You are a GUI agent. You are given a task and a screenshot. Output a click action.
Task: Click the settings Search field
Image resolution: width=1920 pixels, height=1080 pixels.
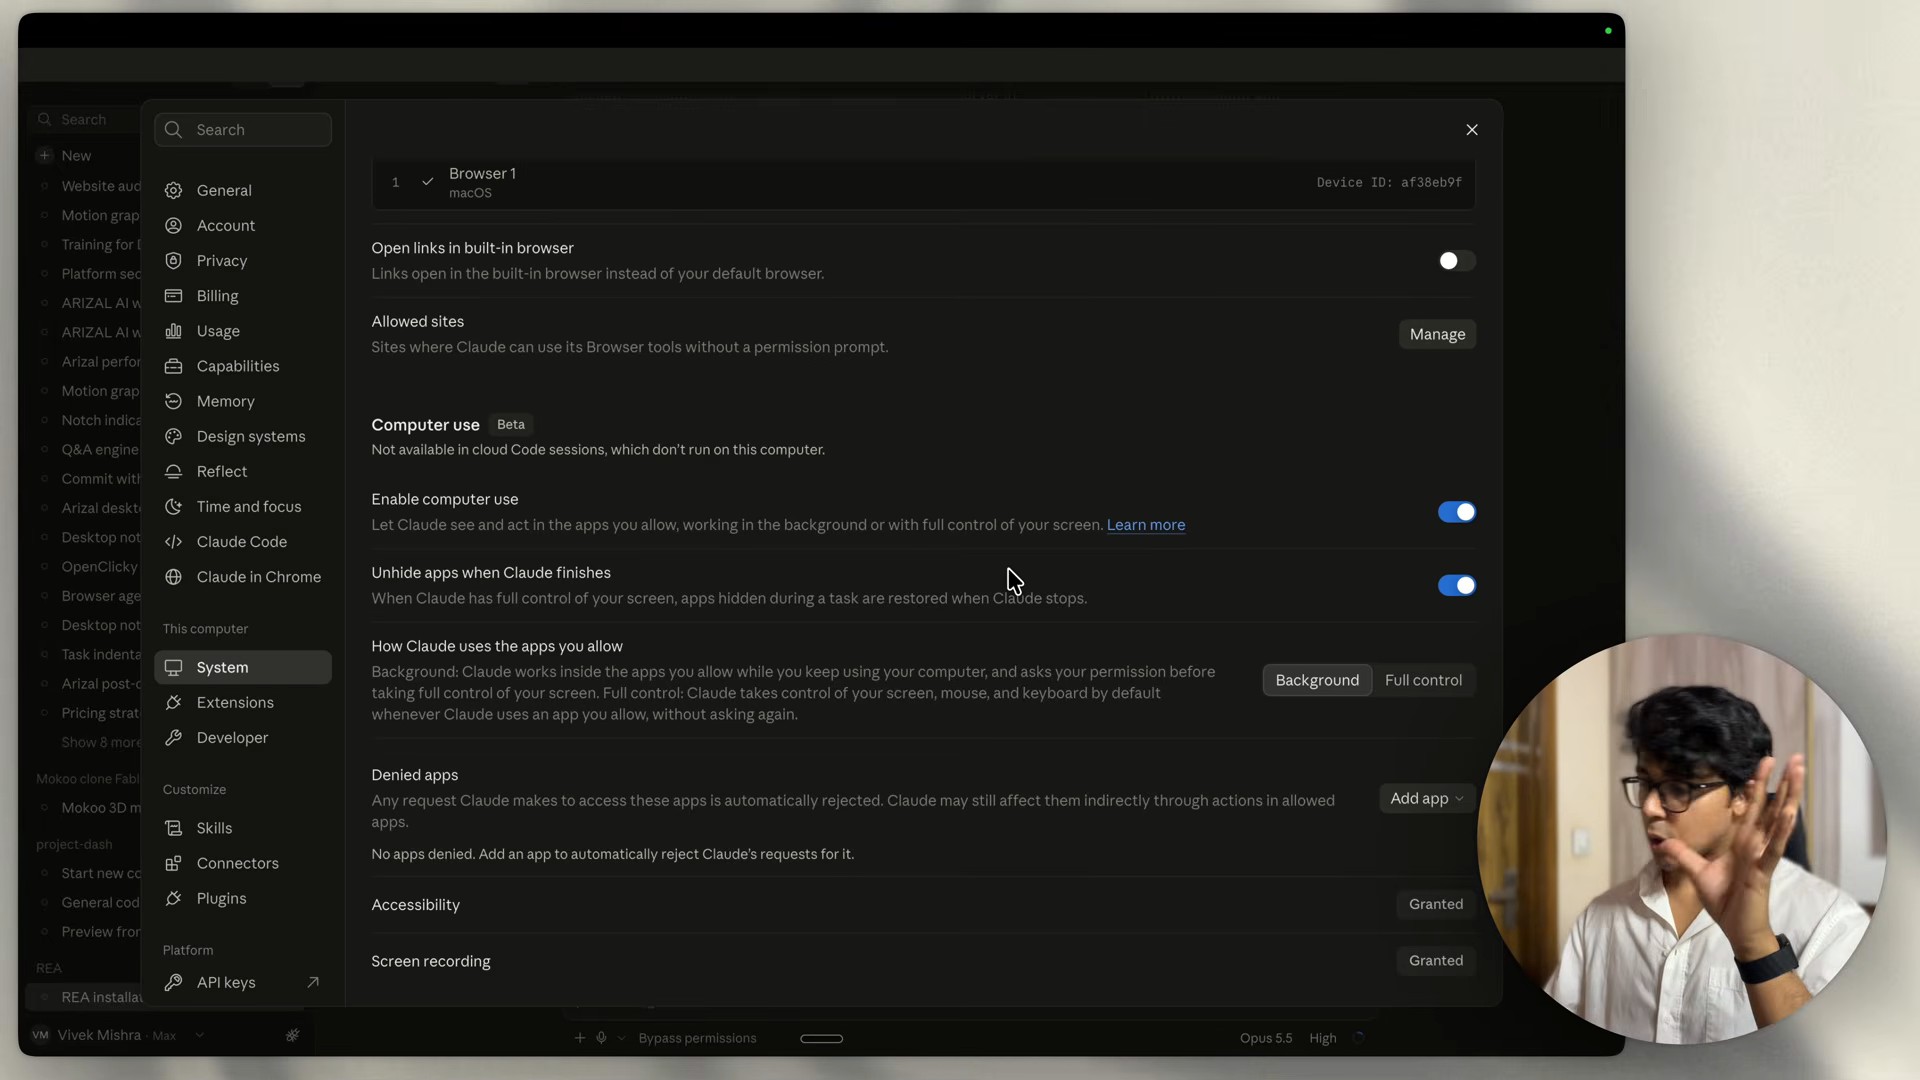(x=243, y=130)
